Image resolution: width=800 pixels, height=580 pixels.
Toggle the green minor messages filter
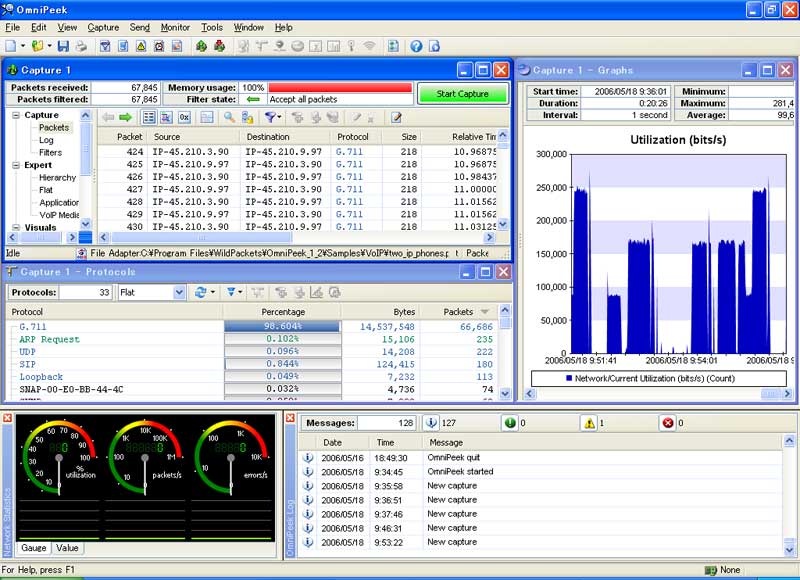[x=510, y=423]
